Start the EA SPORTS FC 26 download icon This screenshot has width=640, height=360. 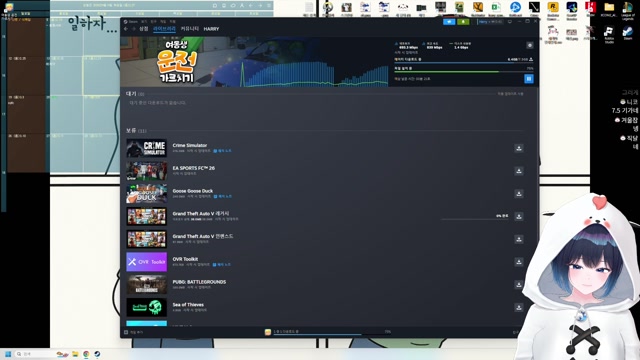point(519,171)
